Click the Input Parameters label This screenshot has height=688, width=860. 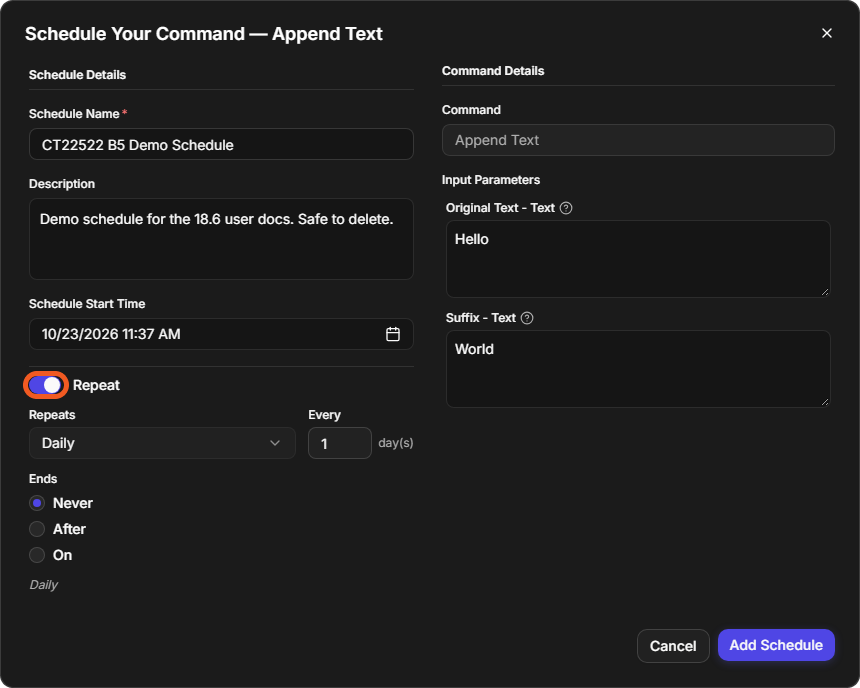point(491,180)
